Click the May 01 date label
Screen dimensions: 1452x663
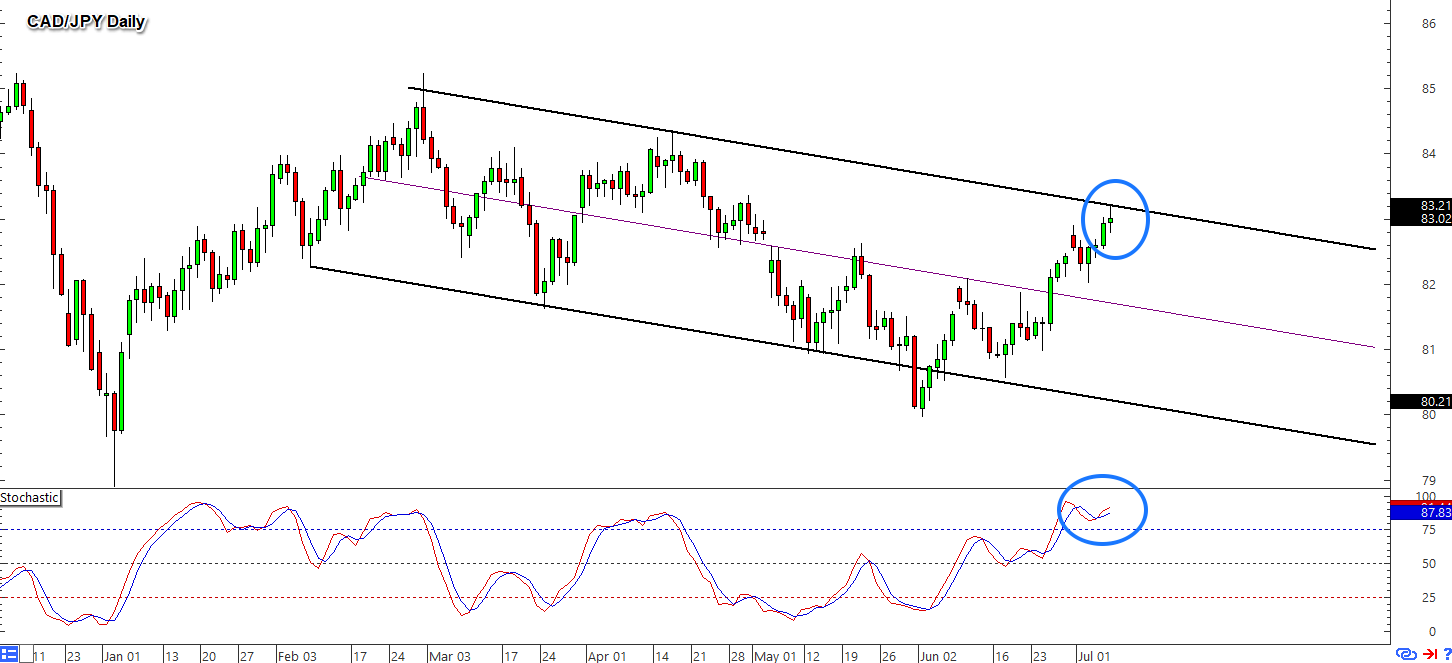coord(775,656)
